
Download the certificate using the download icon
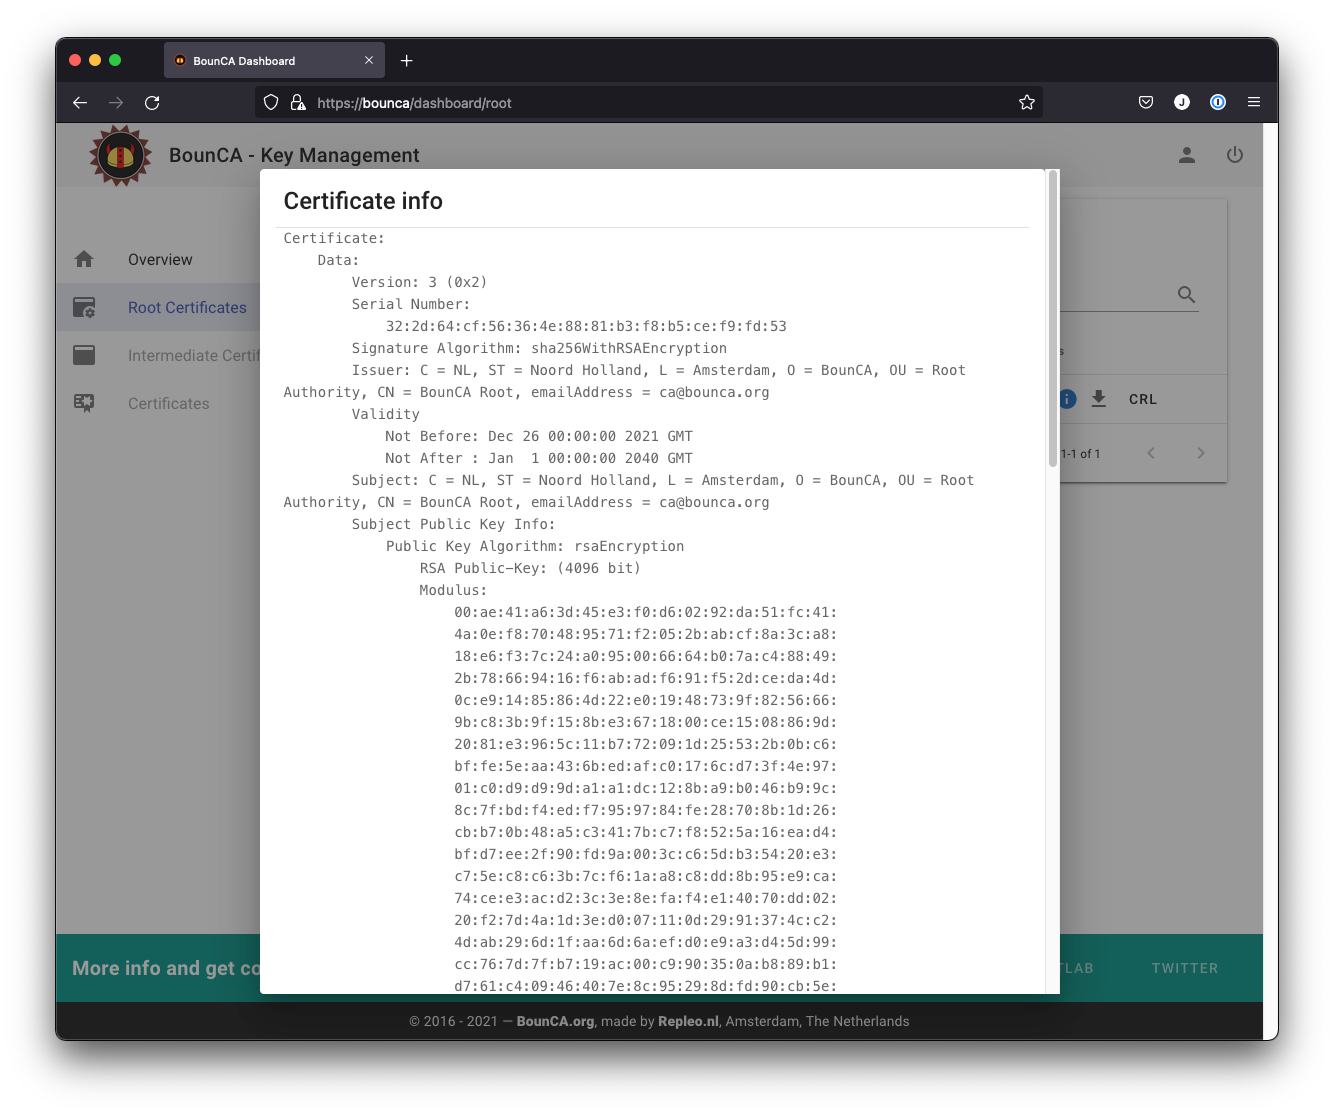pos(1099,398)
